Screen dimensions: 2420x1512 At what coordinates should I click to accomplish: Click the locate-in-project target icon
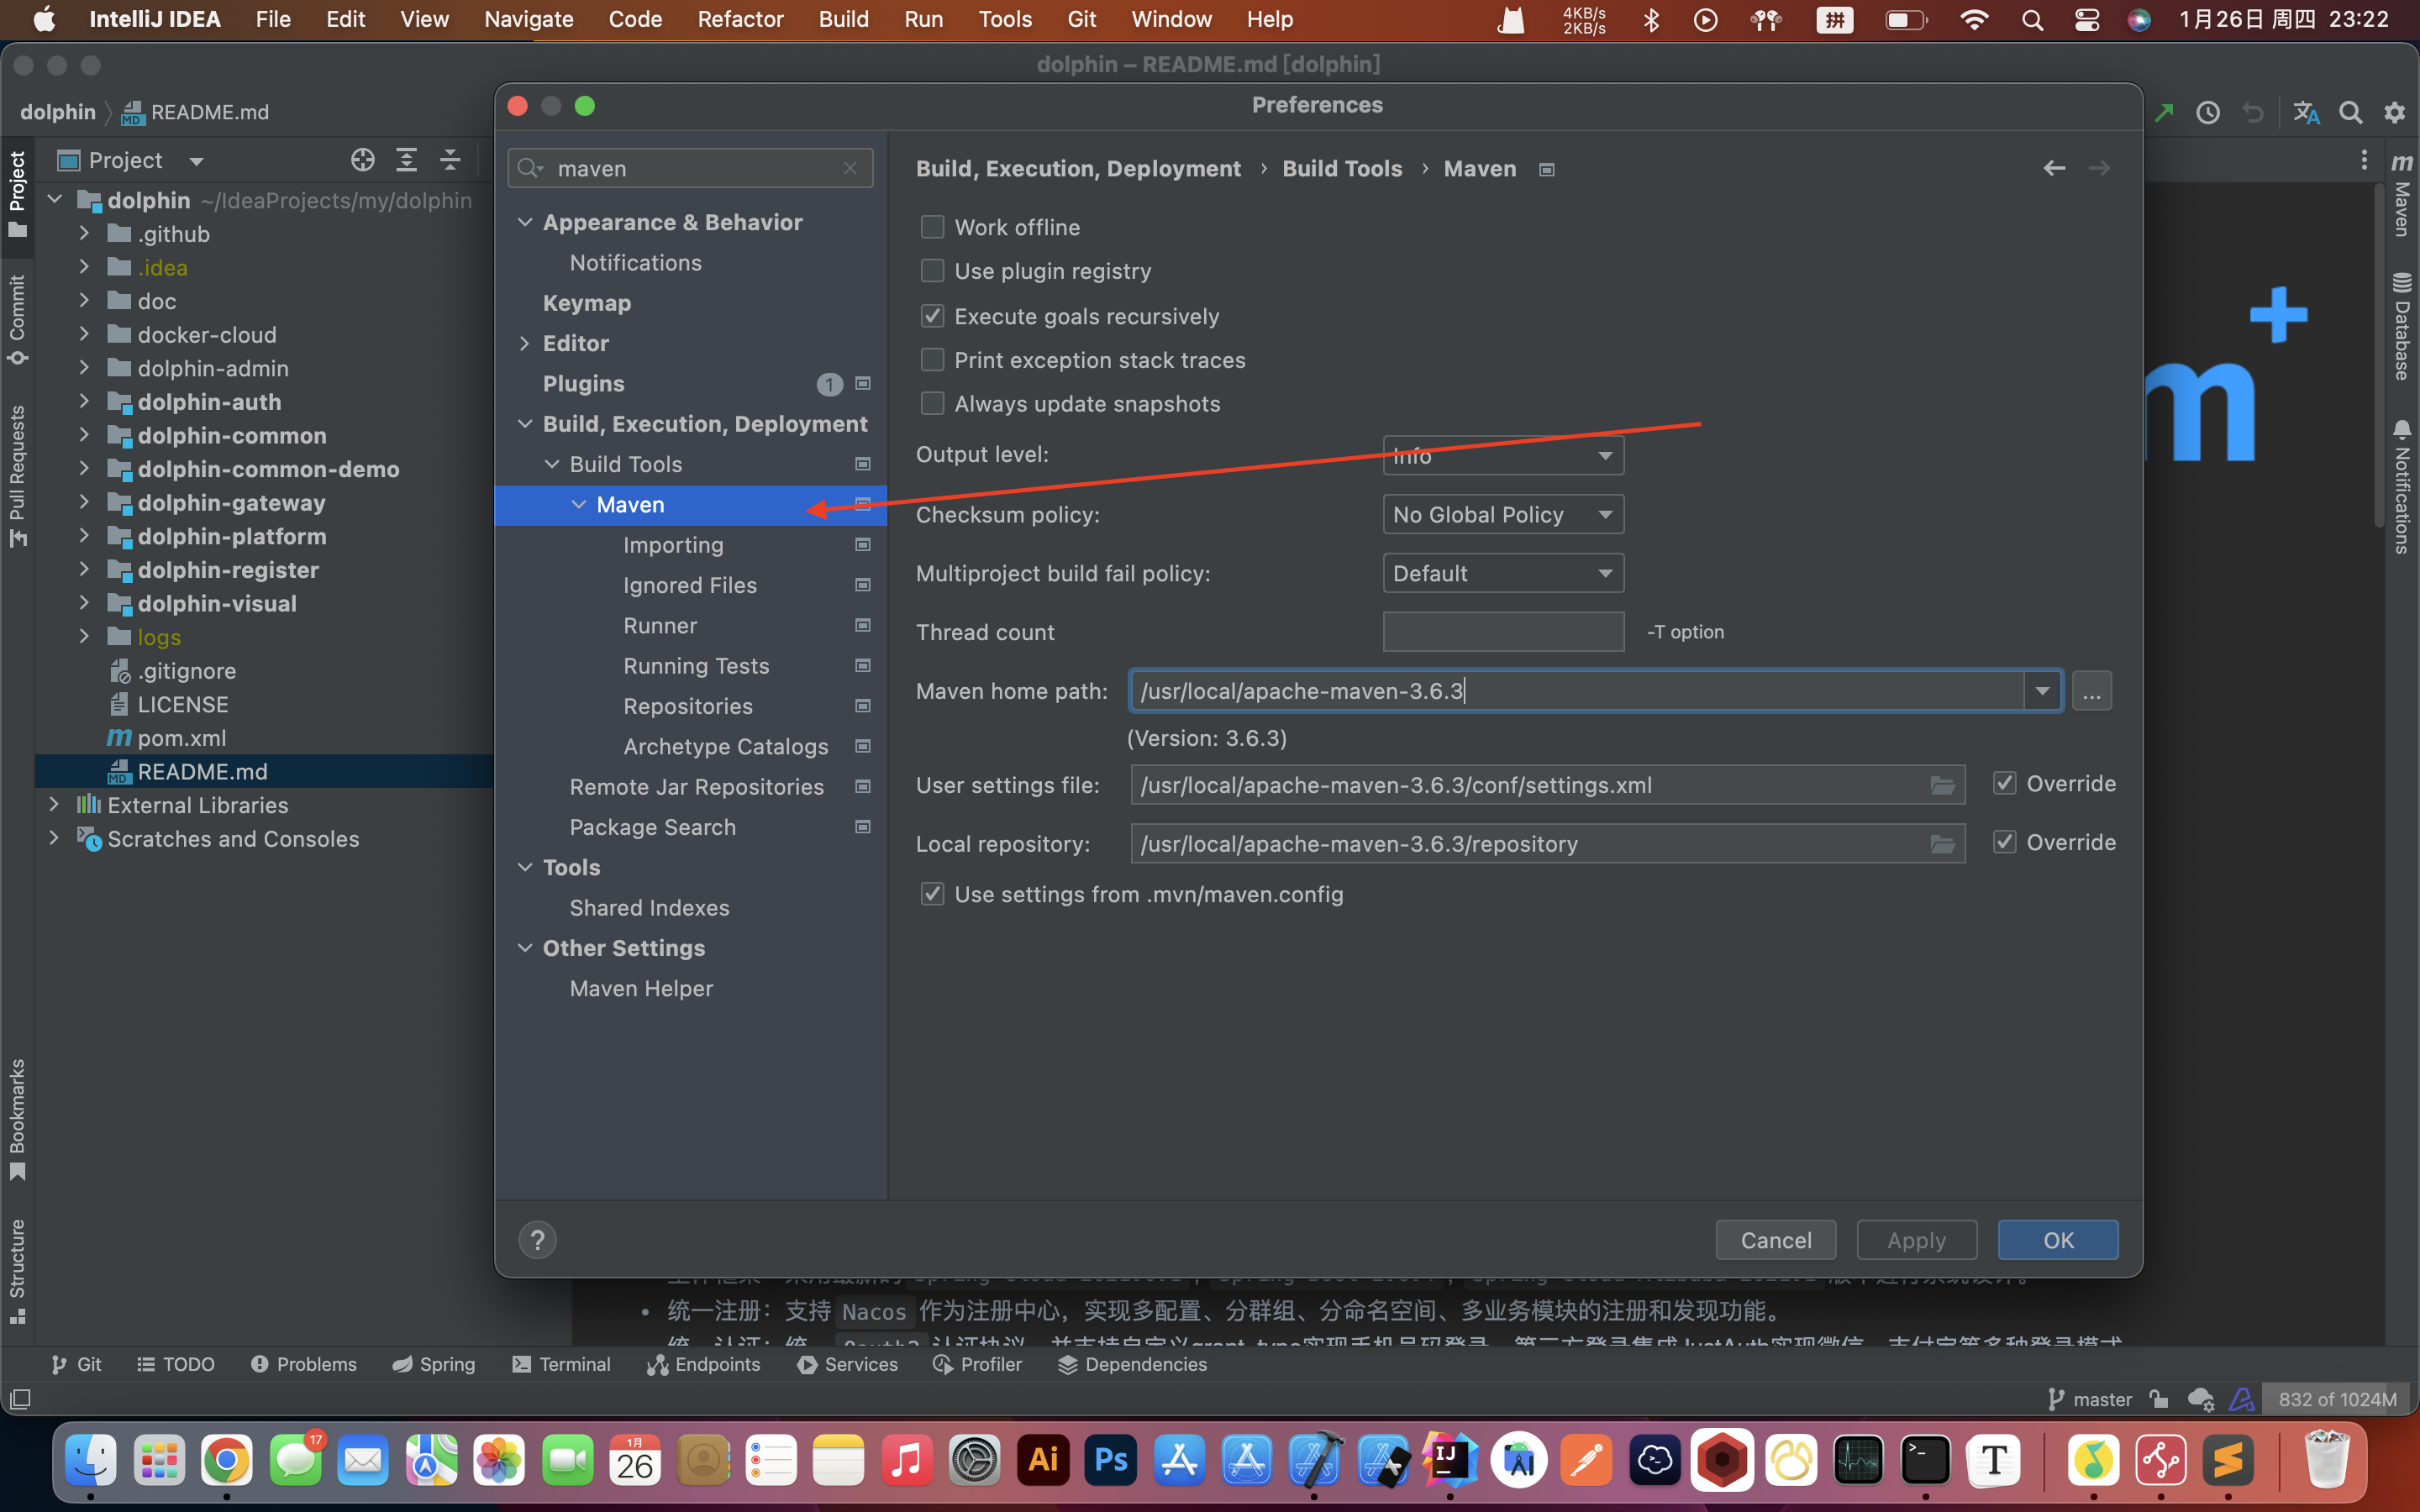tap(362, 160)
